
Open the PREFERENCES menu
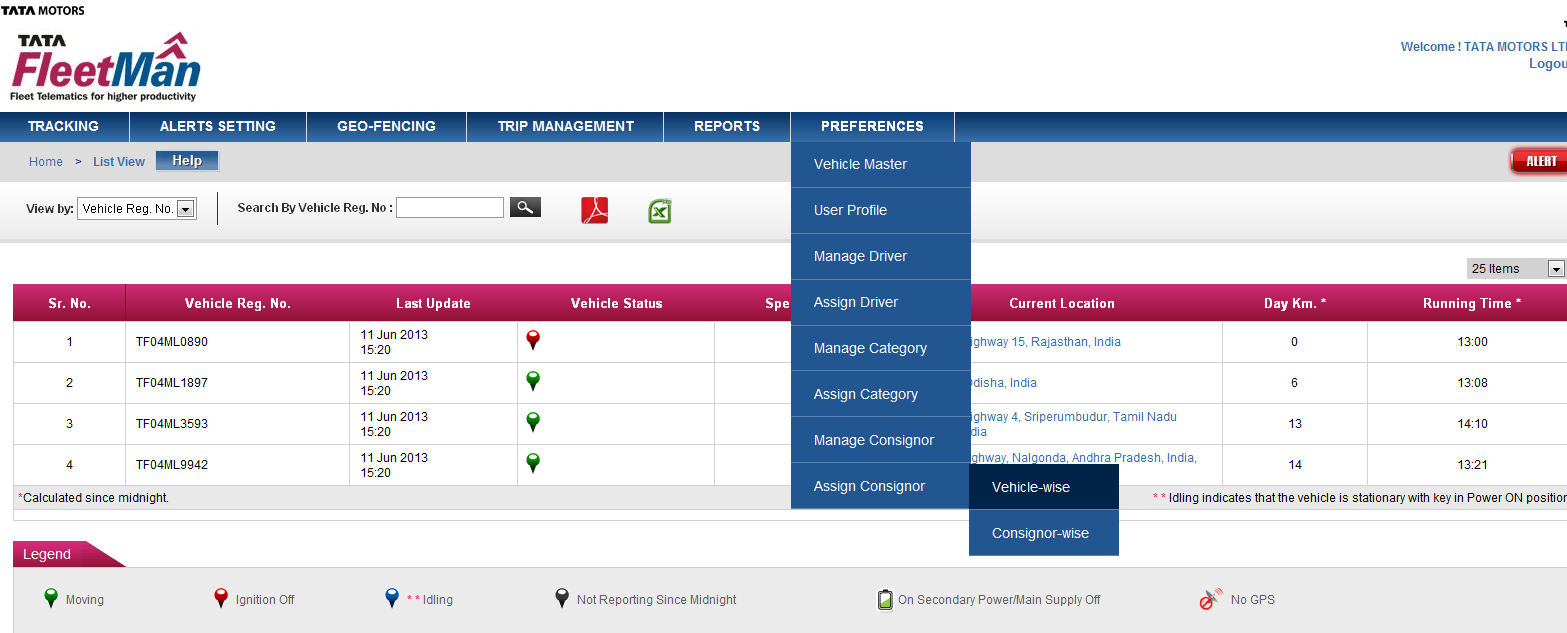pos(872,126)
